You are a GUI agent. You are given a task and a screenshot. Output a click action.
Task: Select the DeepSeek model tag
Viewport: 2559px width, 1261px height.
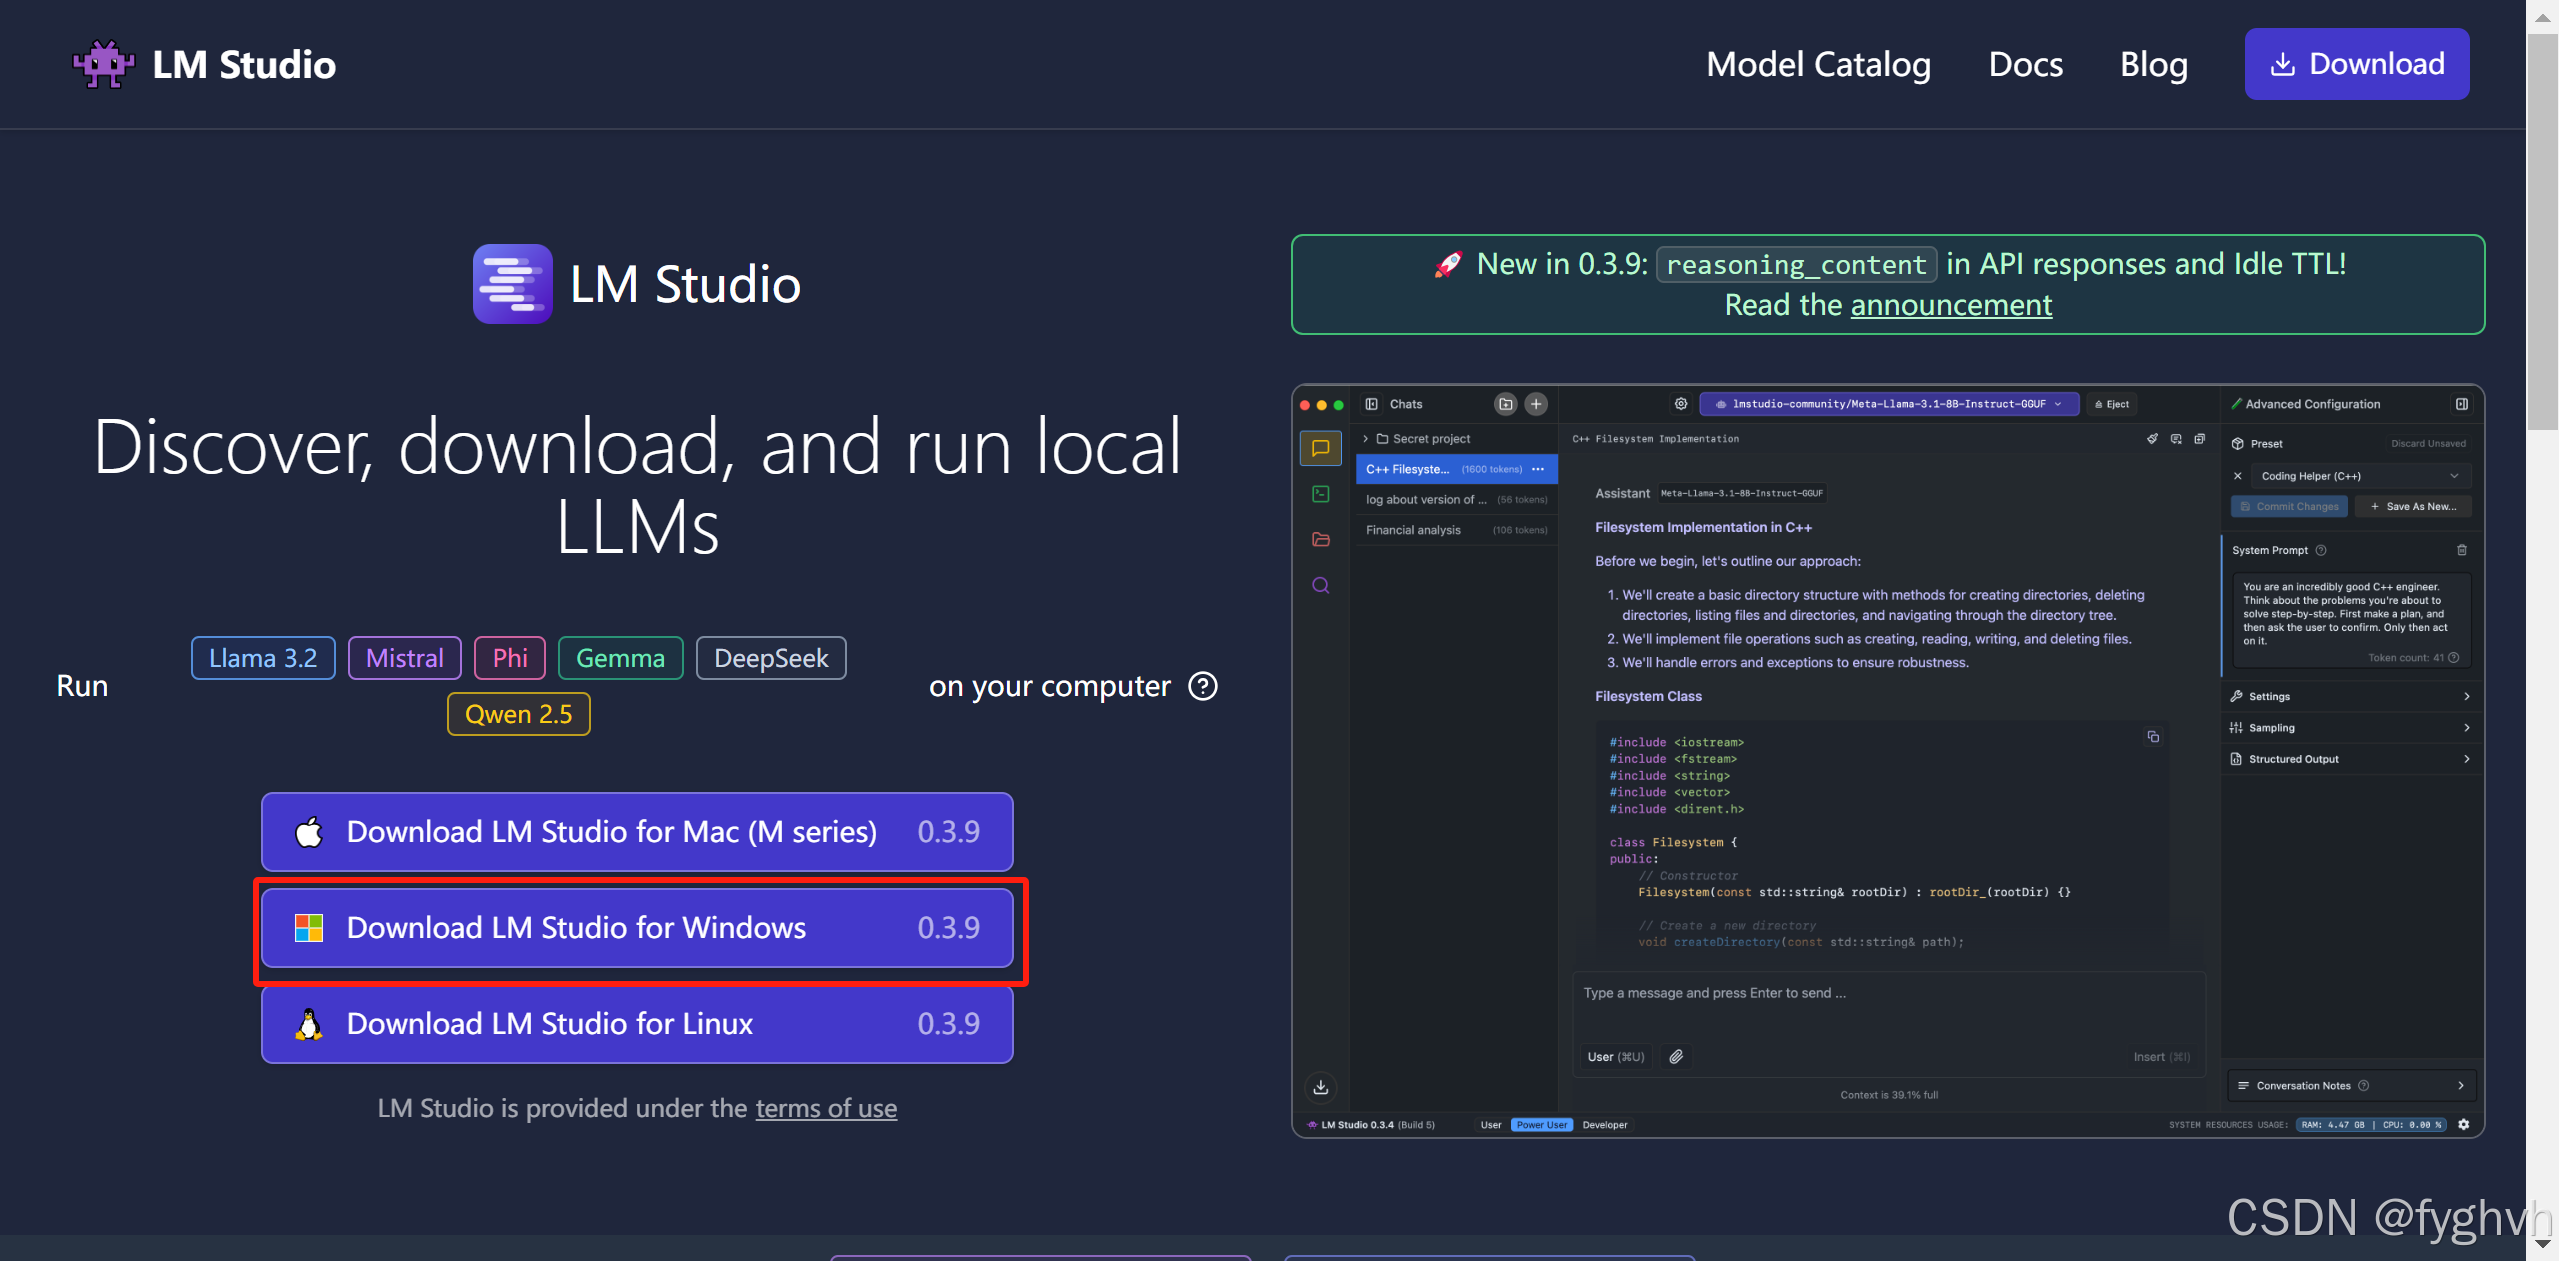[770, 658]
